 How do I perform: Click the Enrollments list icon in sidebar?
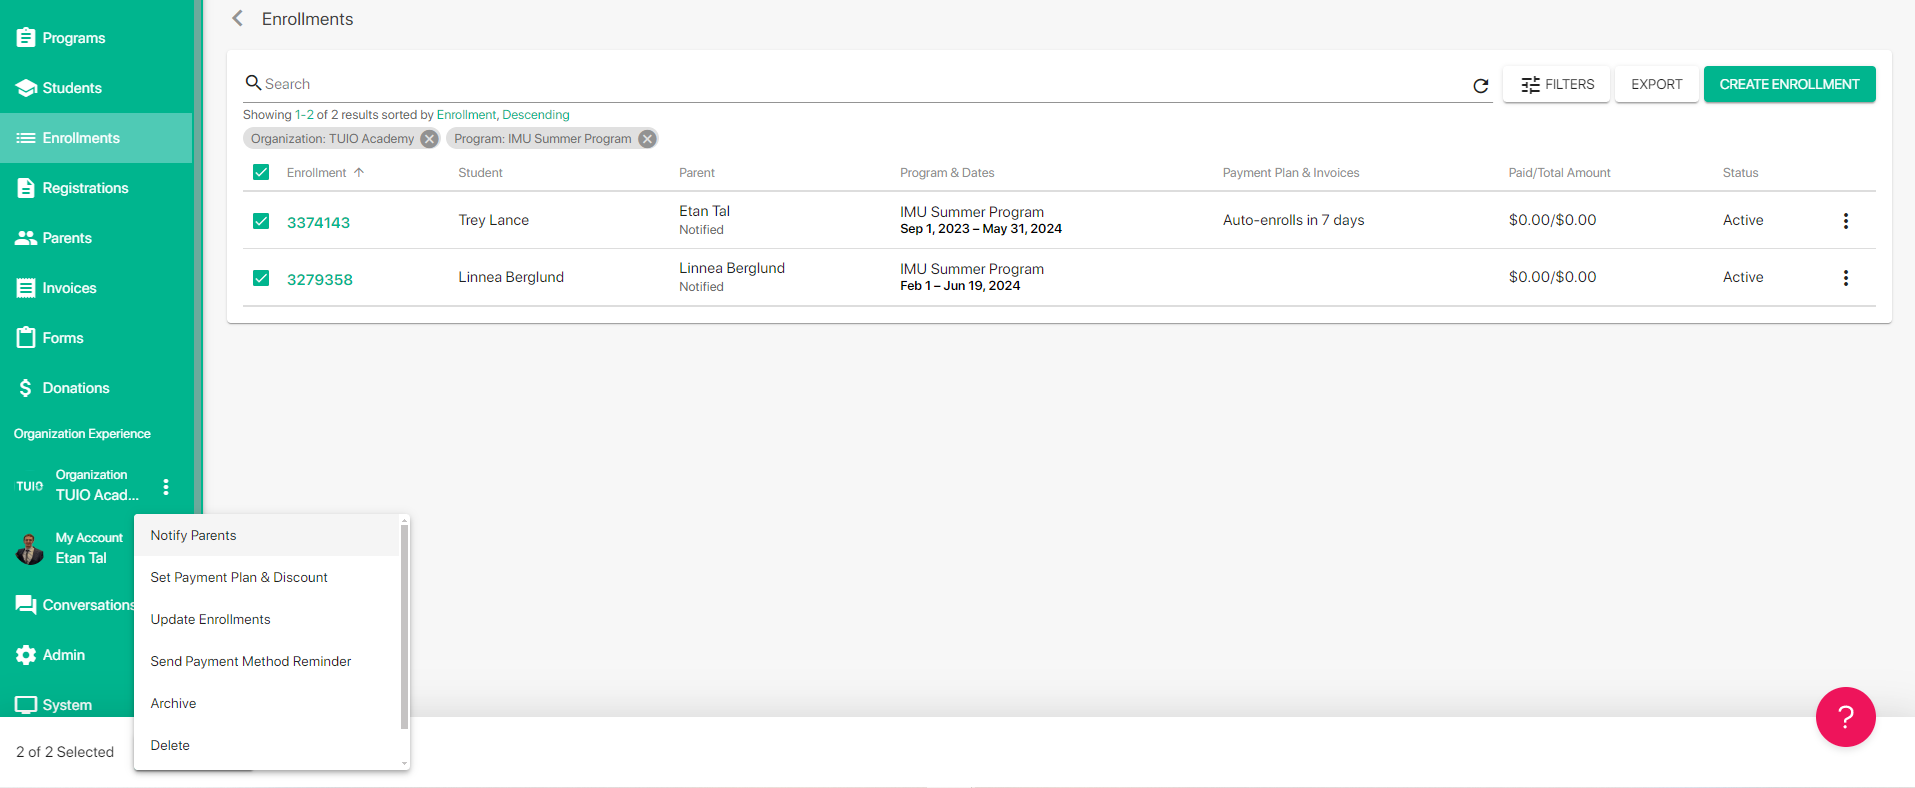click(x=26, y=138)
